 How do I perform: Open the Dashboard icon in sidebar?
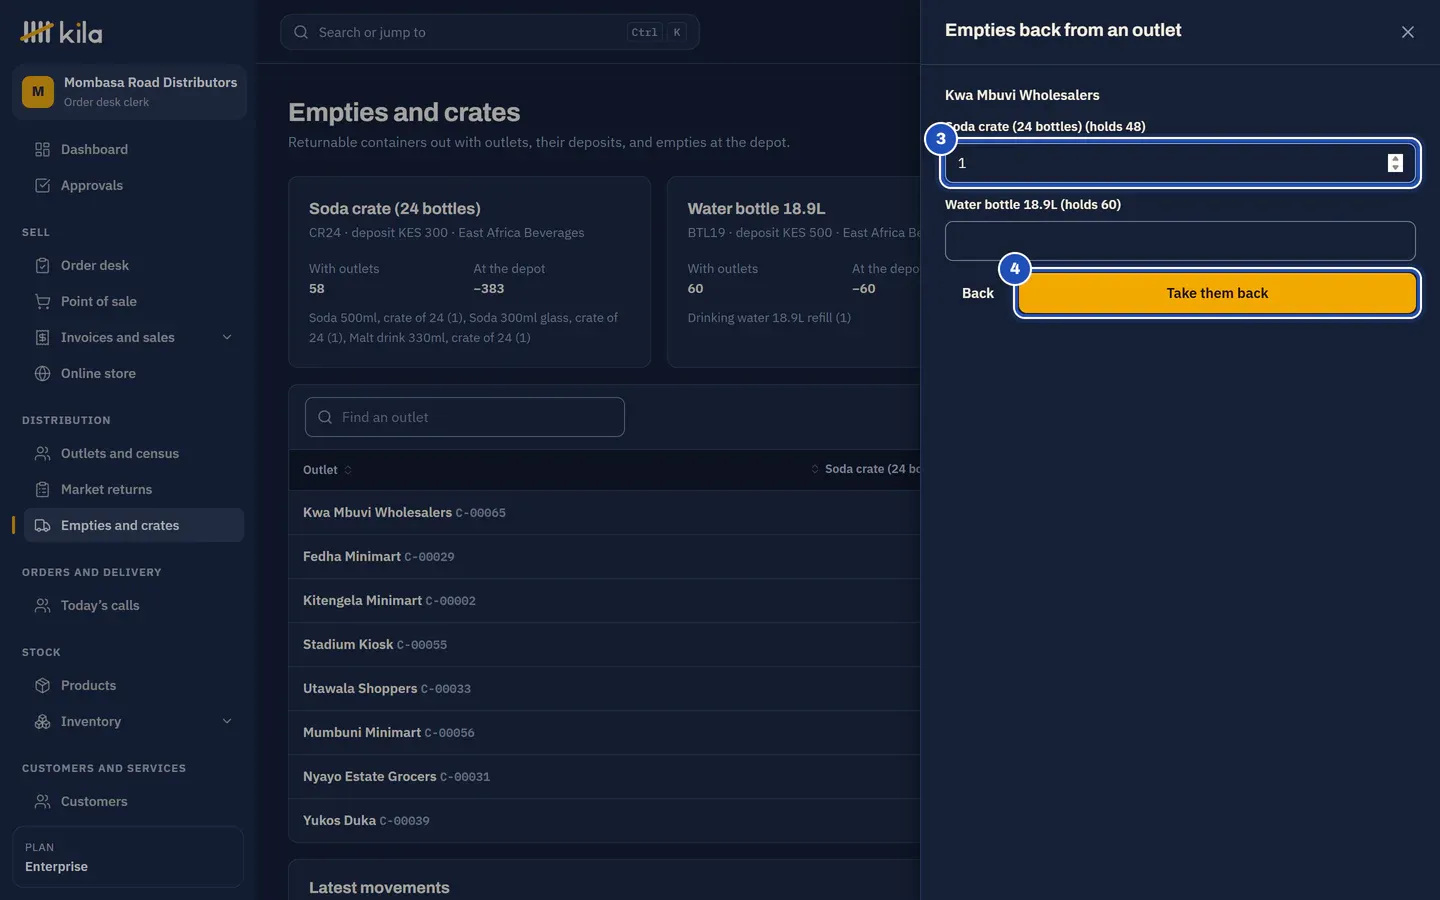(x=42, y=150)
